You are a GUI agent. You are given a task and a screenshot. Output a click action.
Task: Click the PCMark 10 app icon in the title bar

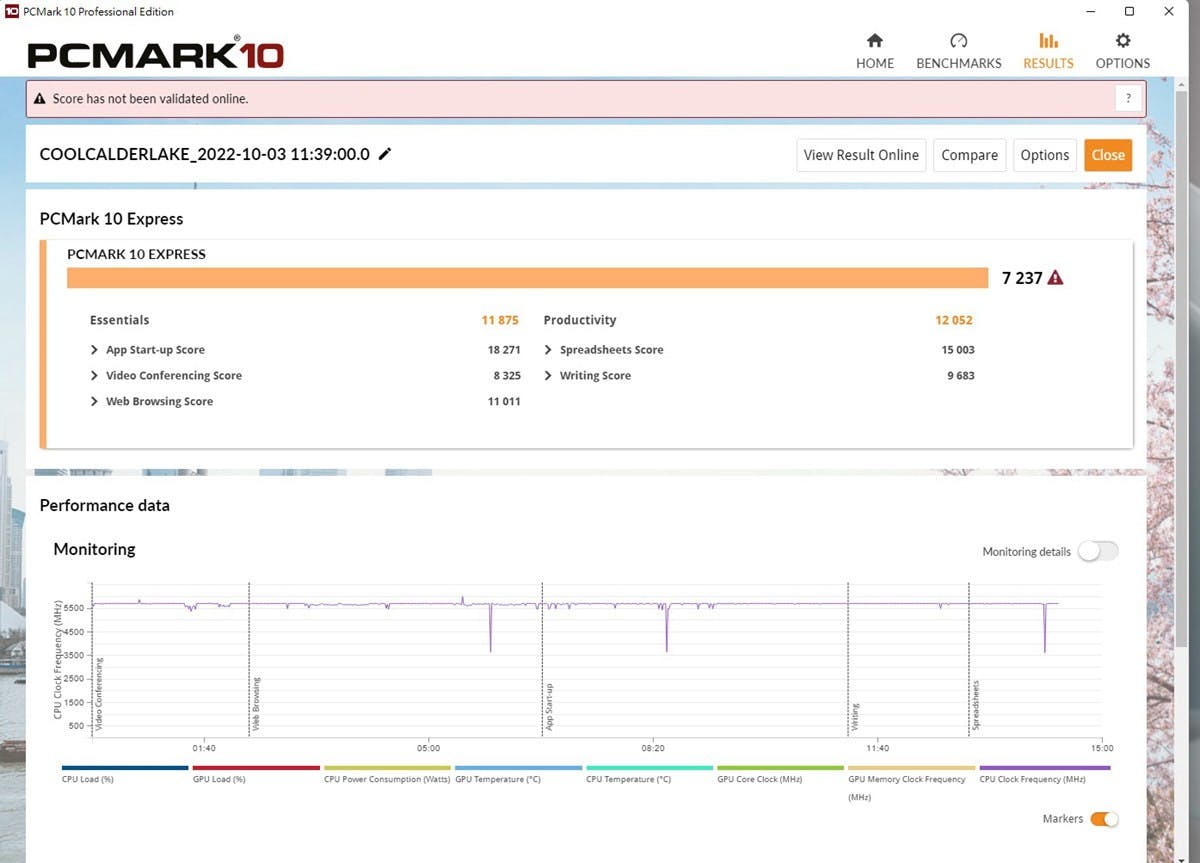coord(11,11)
